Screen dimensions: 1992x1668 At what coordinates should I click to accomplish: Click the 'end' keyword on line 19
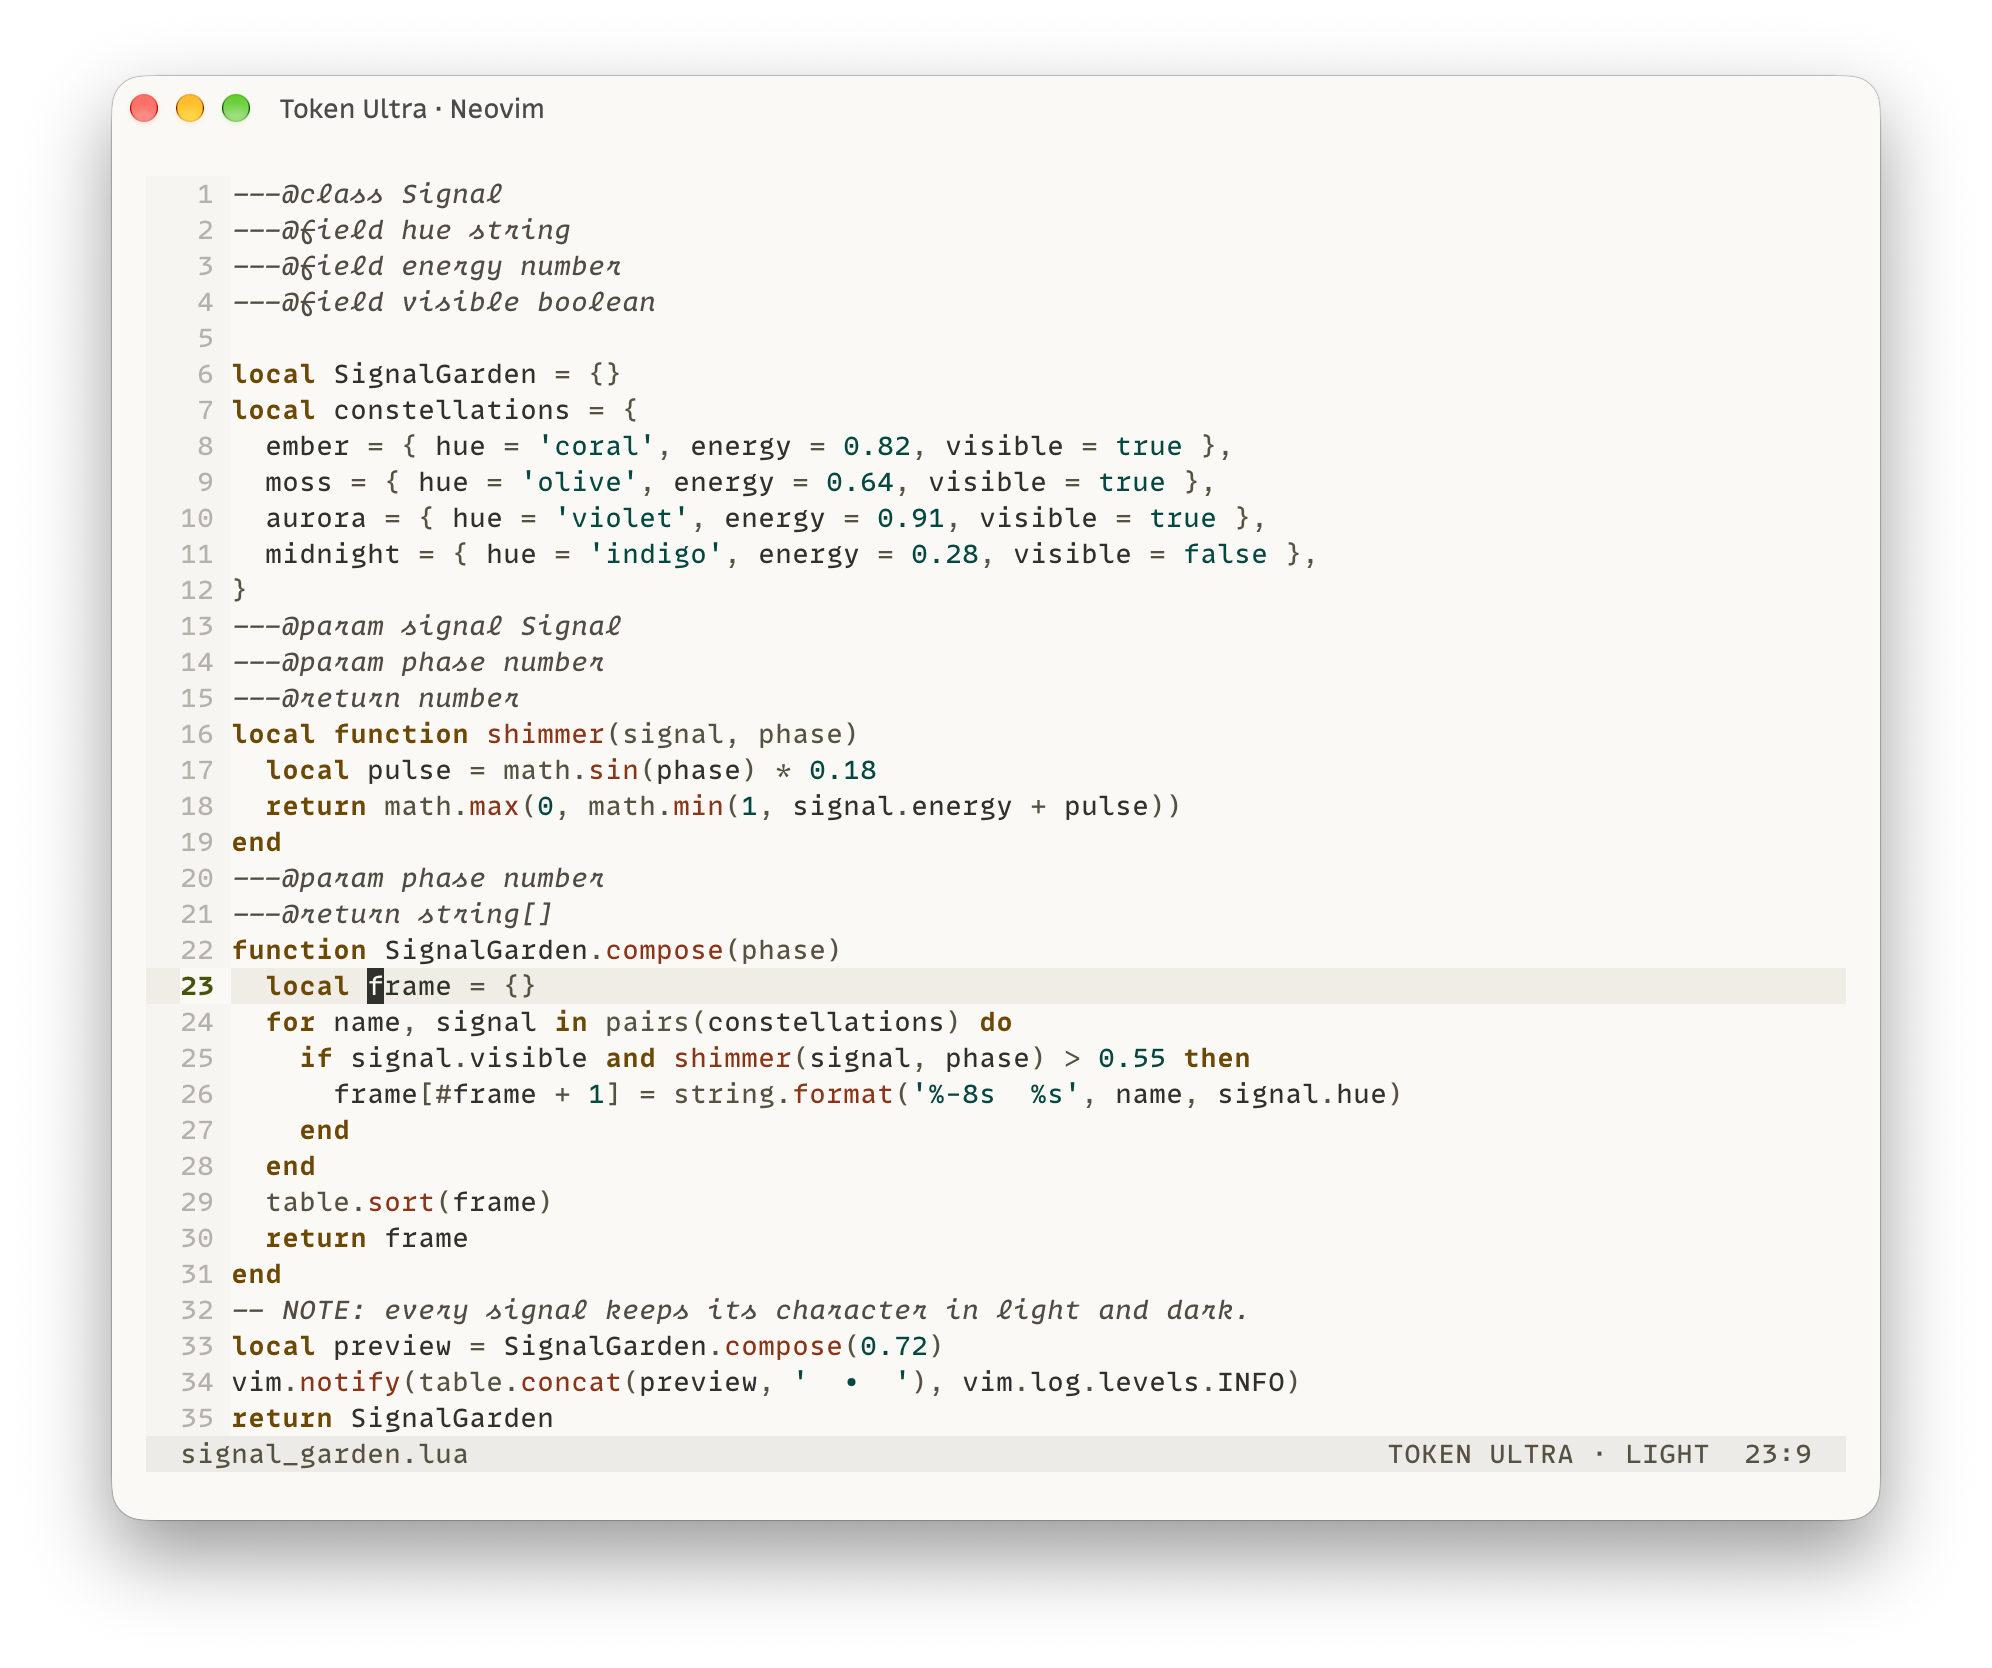pos(257,842)
